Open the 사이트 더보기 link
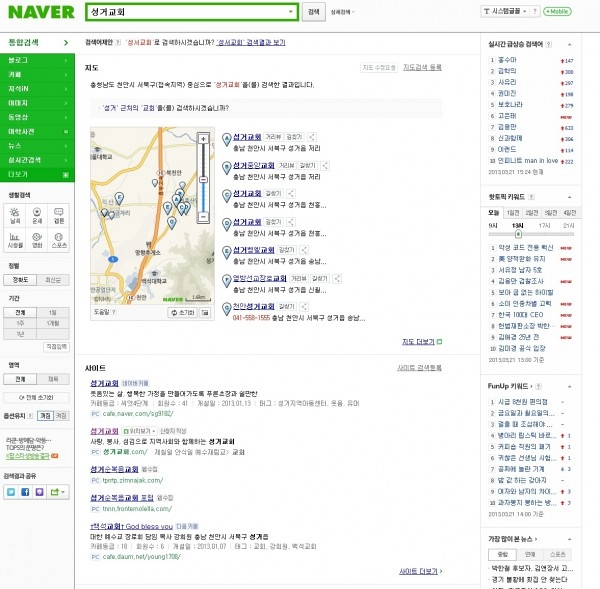 [x=421, y=571]
